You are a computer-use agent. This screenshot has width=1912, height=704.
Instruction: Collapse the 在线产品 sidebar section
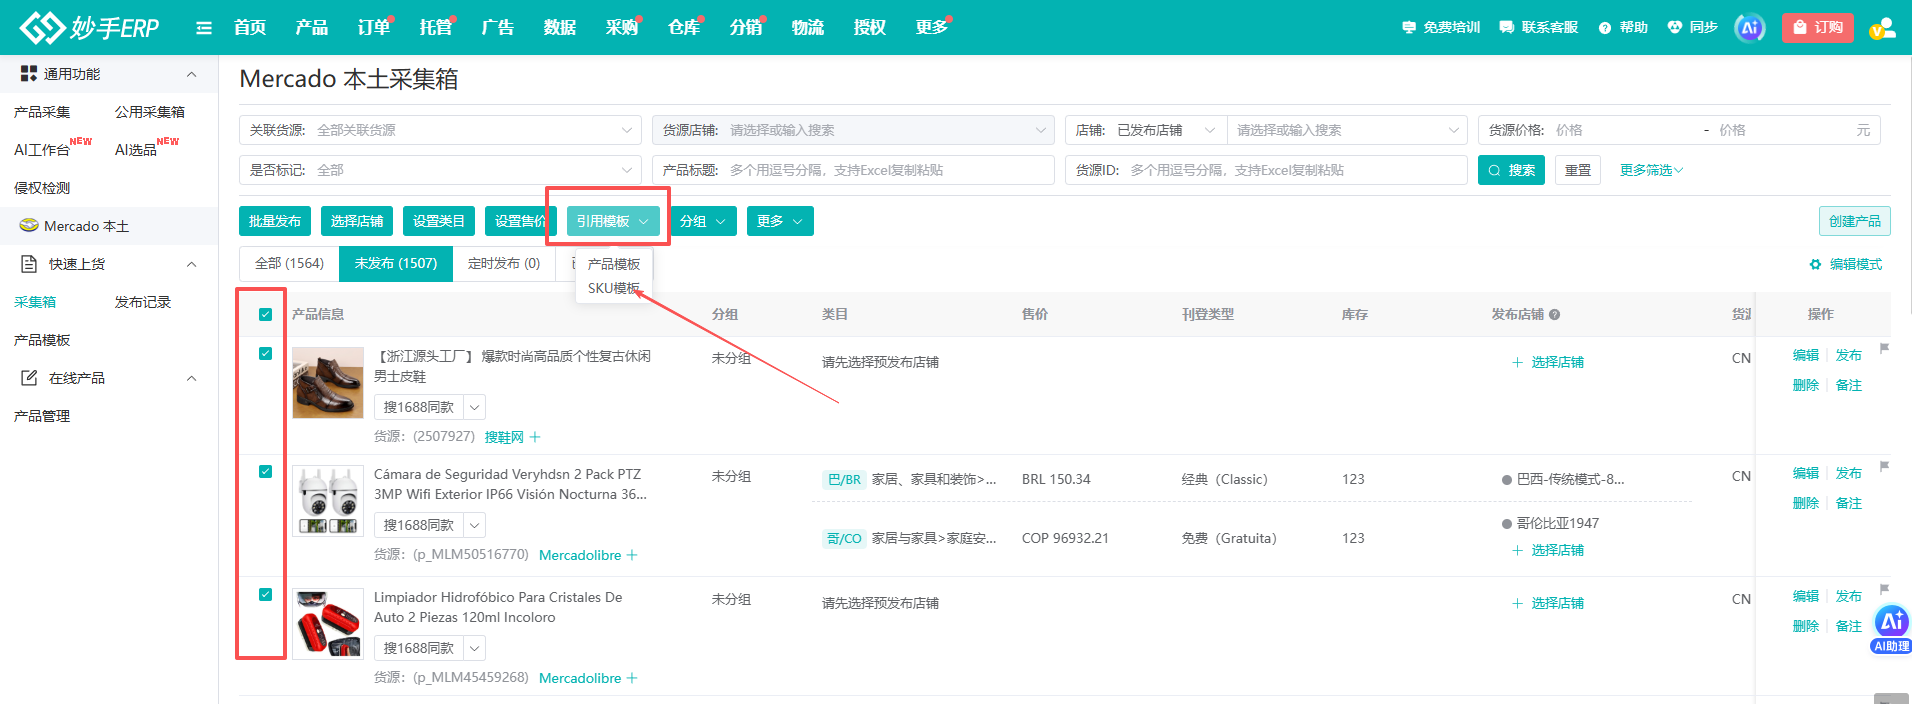pos(191,378)
